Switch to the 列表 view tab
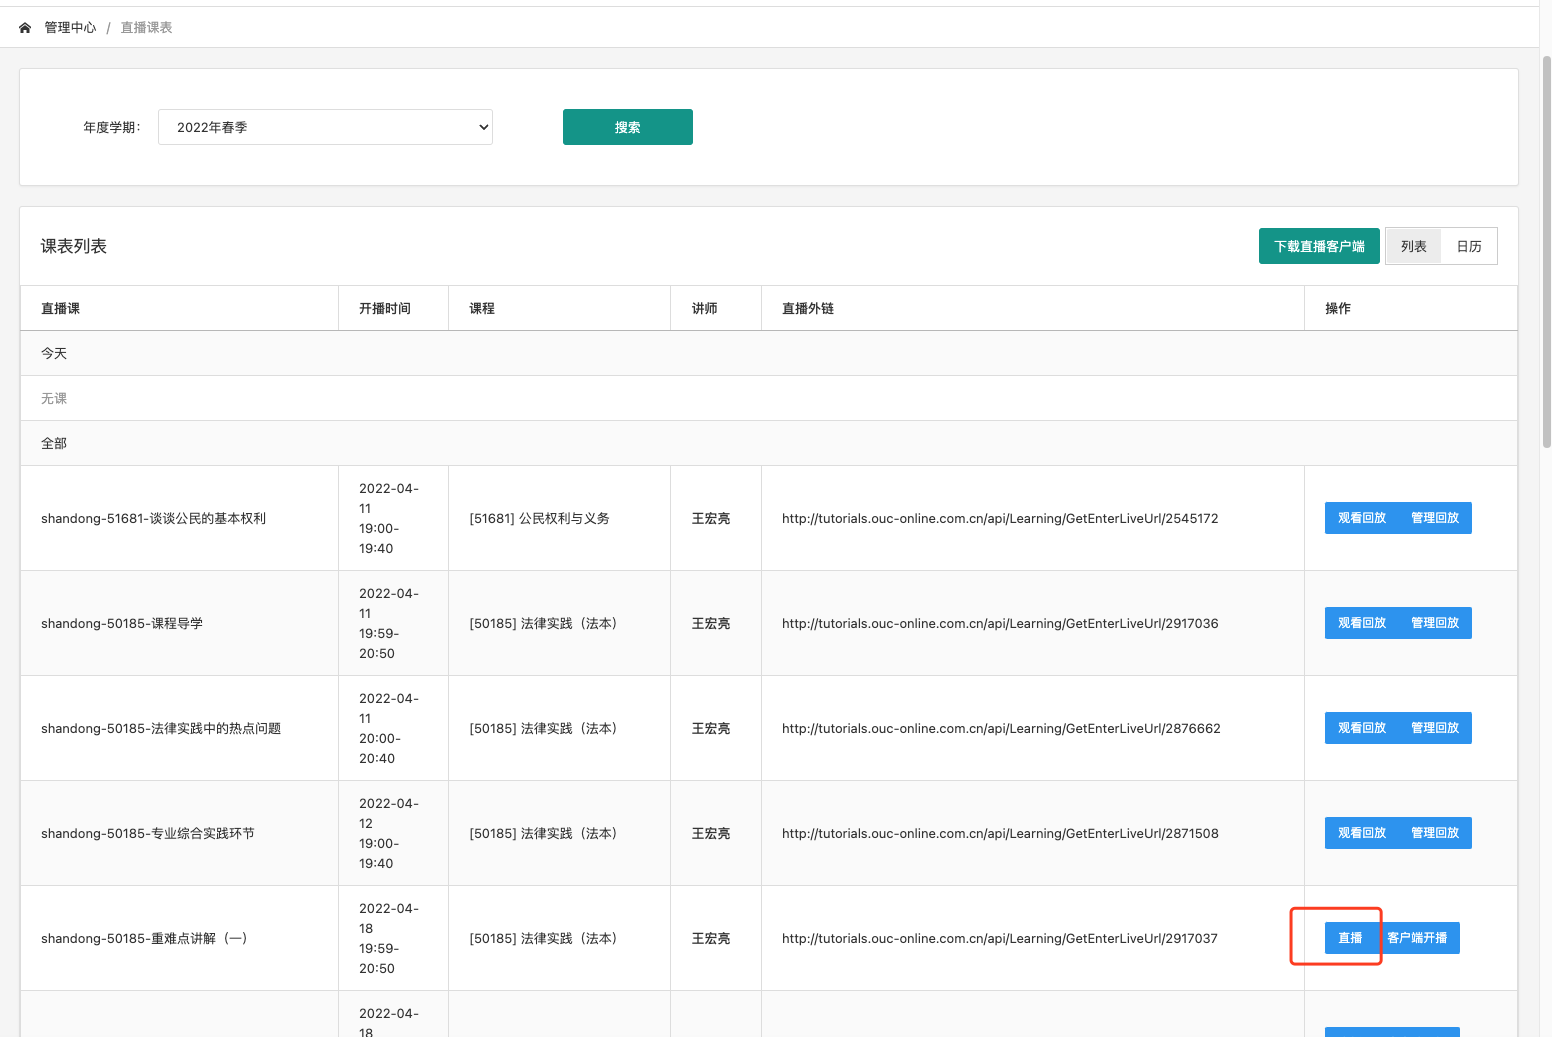Image resolution: width=1552 pixels, height=1037 pixels. click(x=1413, y=246)
